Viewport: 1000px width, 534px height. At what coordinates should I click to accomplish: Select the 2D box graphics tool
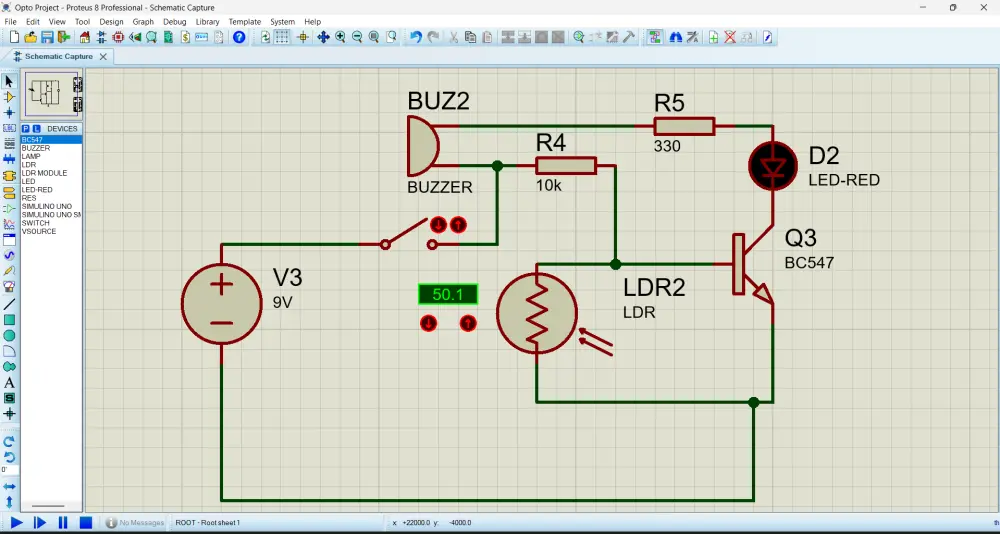[9, 320]
